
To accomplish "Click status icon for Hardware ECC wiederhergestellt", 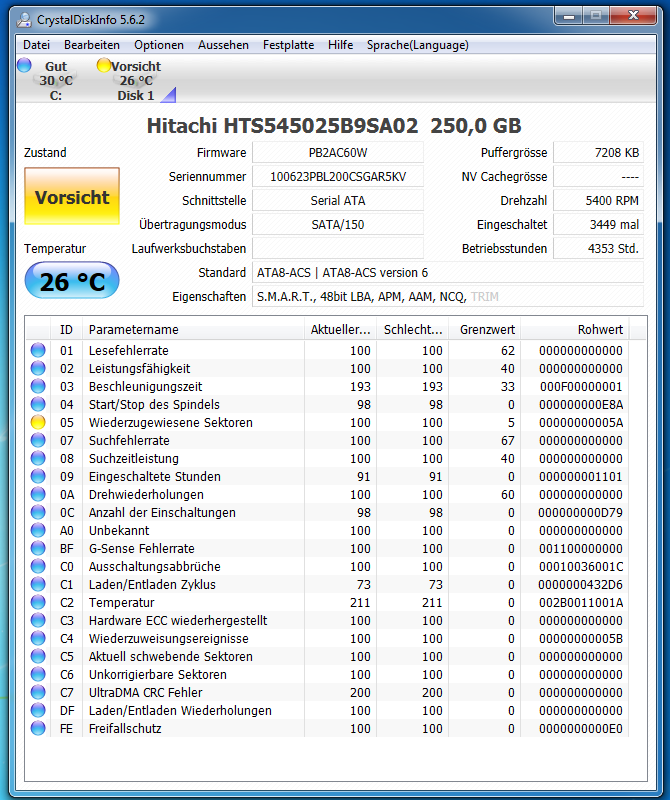I will click(38, 620).
